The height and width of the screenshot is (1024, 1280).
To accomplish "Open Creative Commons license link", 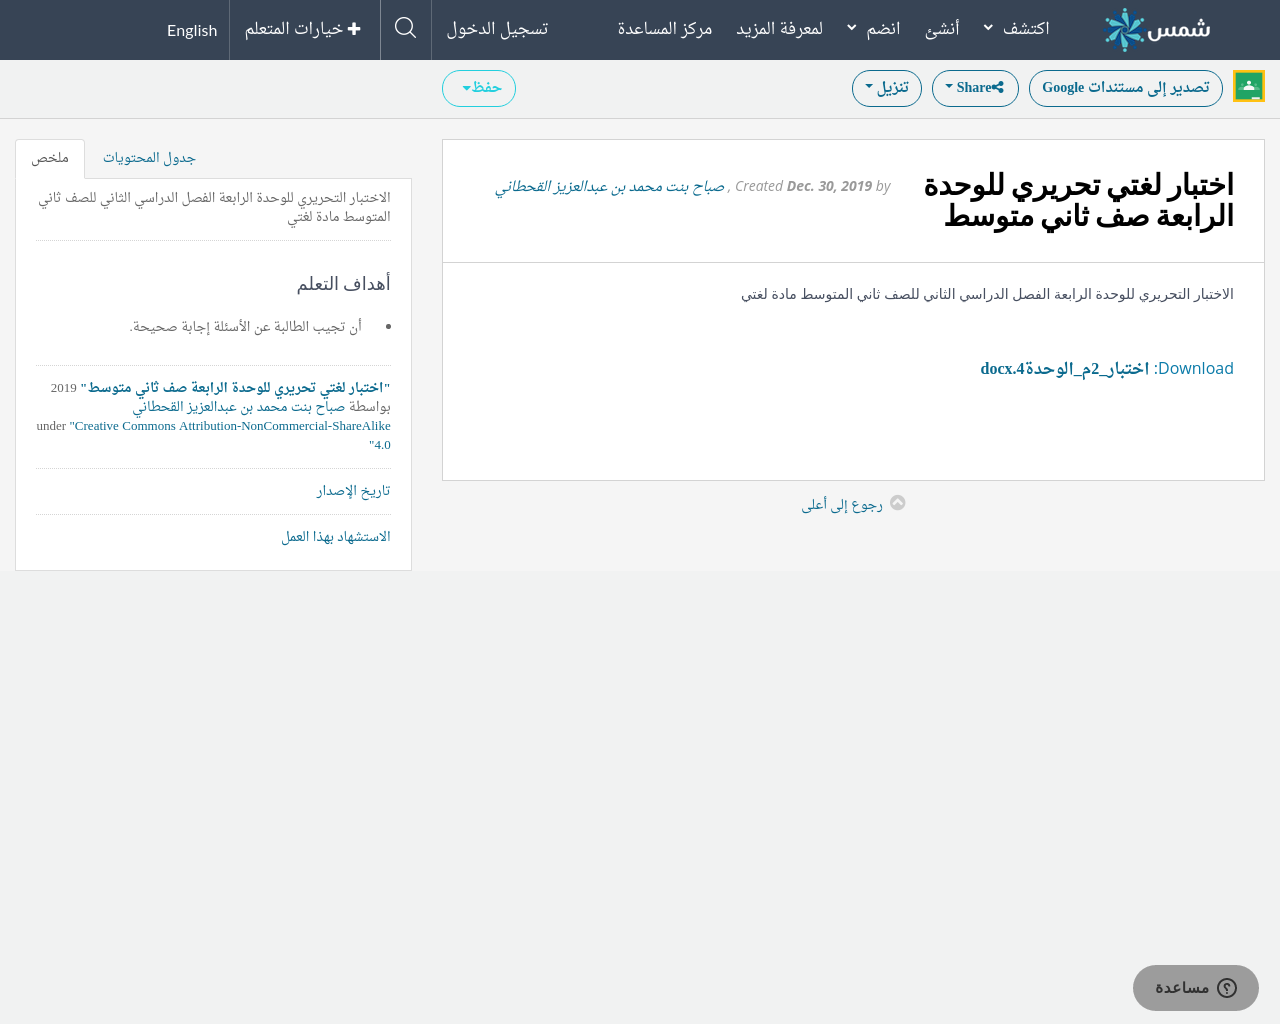I will [230, 435].
